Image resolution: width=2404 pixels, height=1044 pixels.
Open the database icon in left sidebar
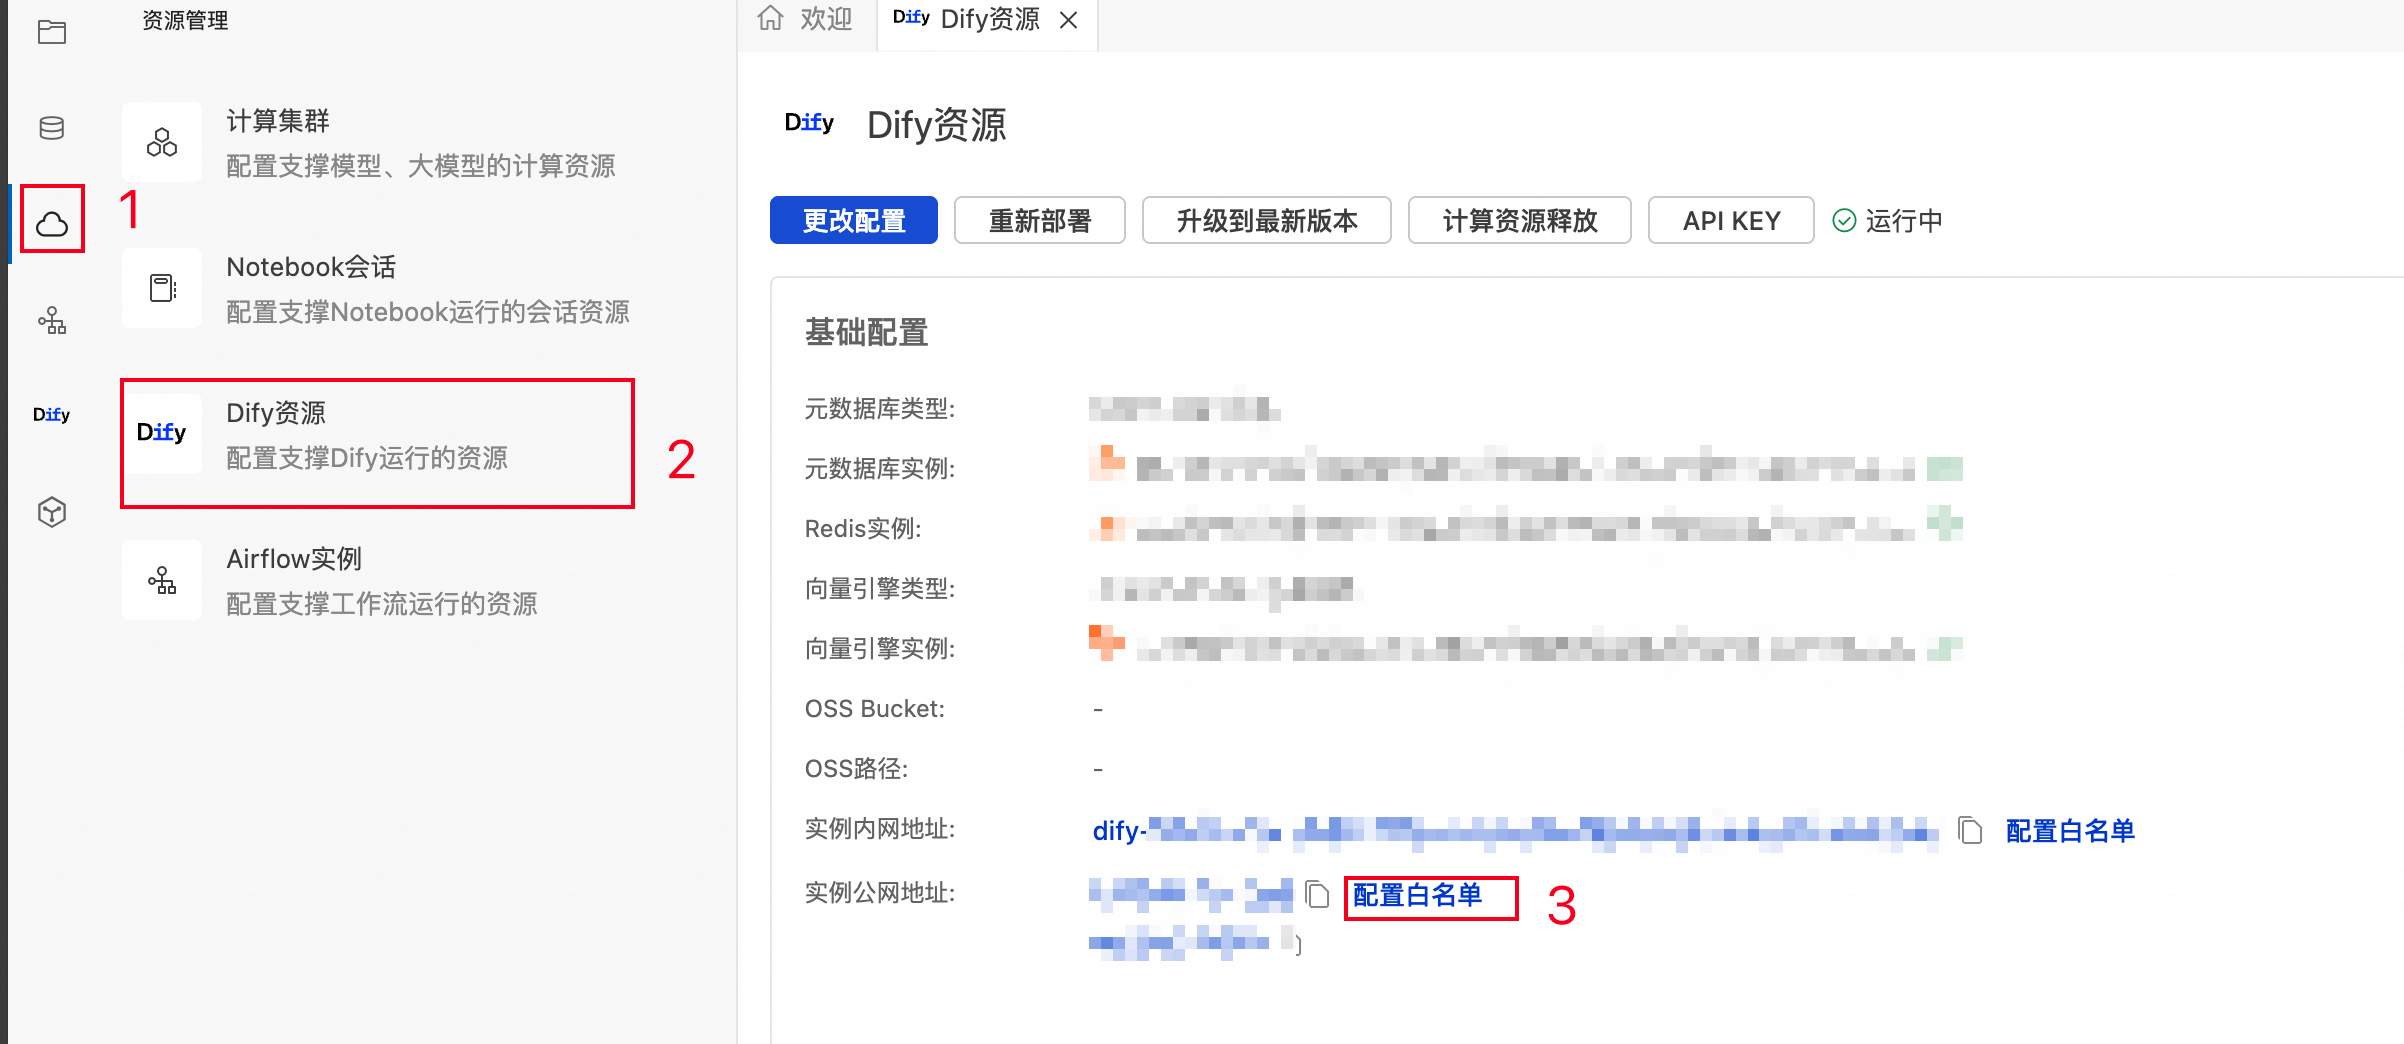[52, 128]
